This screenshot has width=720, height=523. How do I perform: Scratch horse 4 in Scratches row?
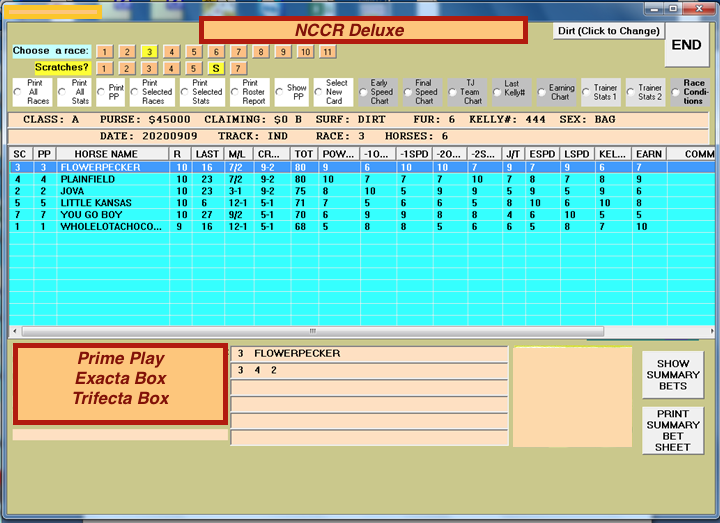(x=172, y=68)
